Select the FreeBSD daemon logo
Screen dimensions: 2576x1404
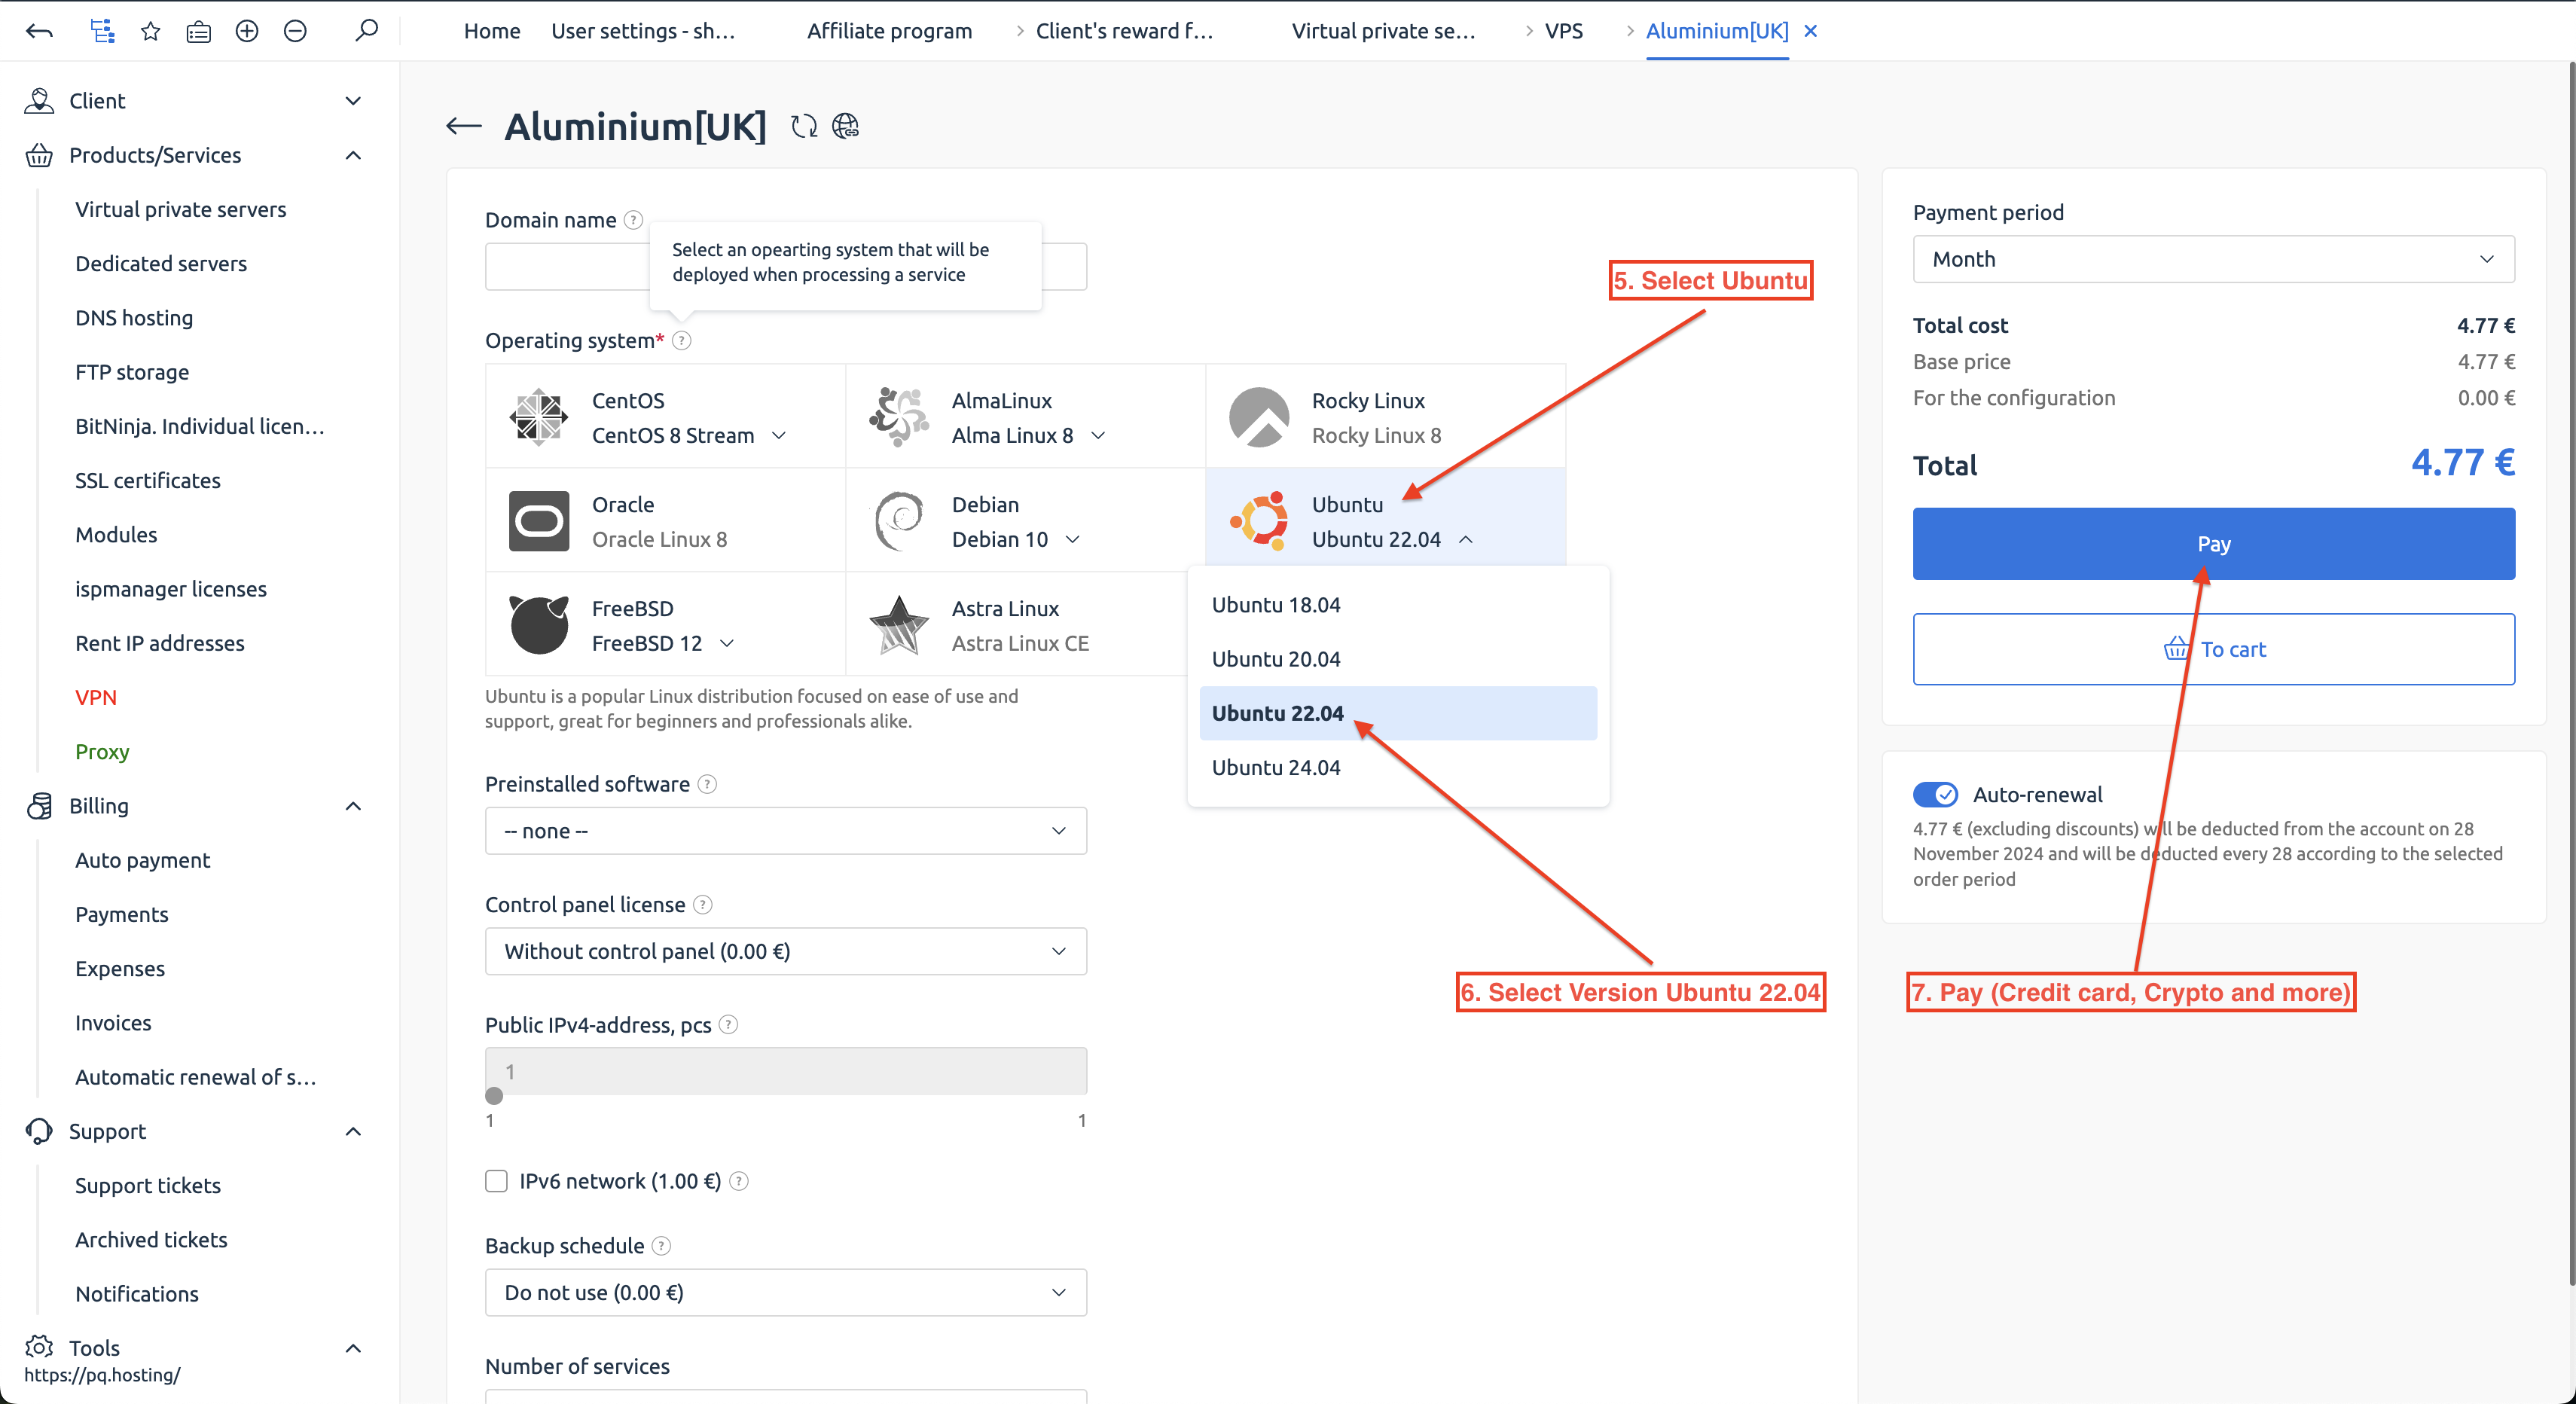click(539, 625)
